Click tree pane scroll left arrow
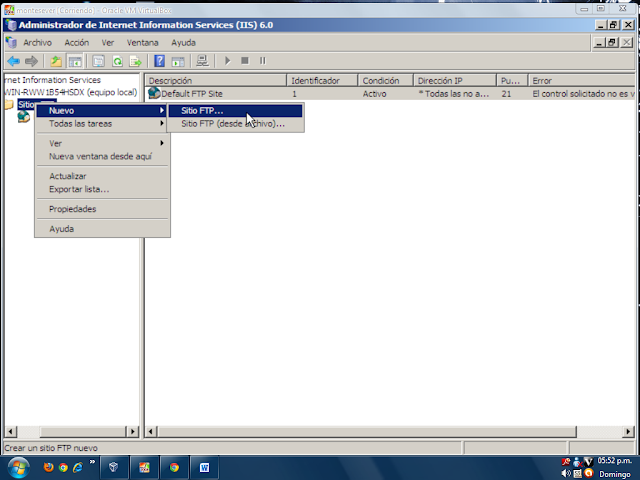 point(11,431)
